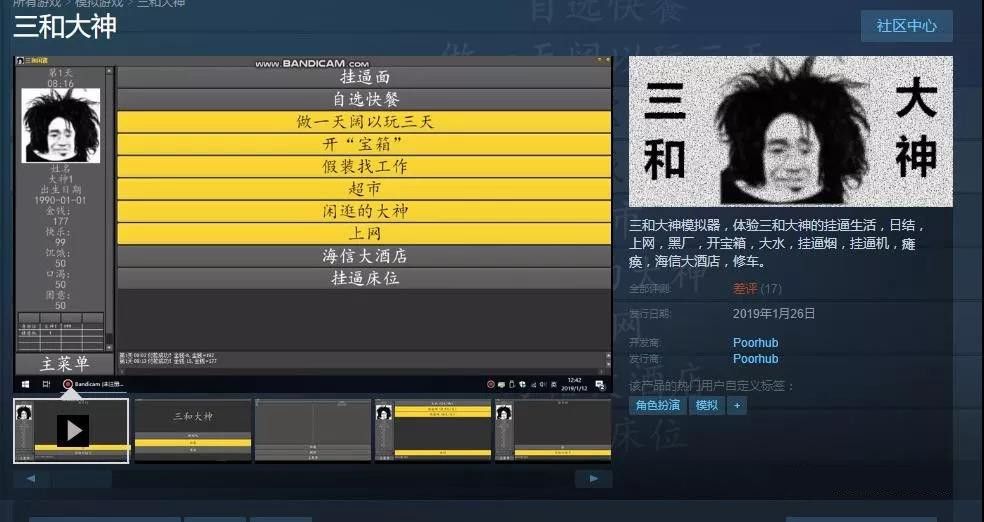Click the 第1天 day label in game
Image resolution: width=984 pixels, height=522 pixels.
coord(61,73)
